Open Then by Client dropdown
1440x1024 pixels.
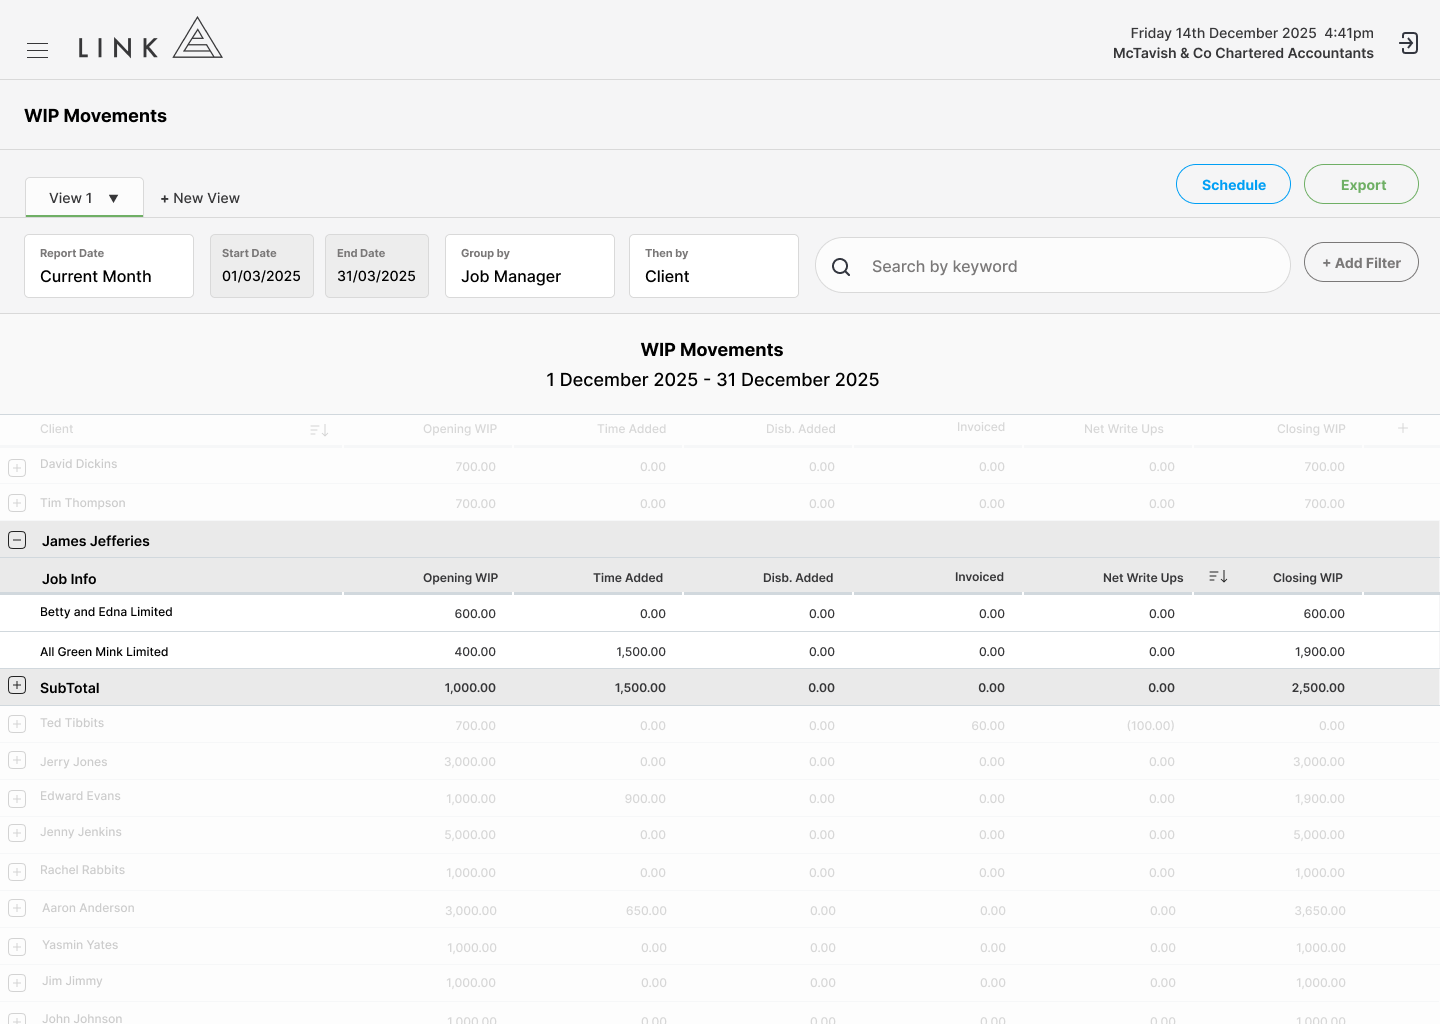tap(714, 266)
